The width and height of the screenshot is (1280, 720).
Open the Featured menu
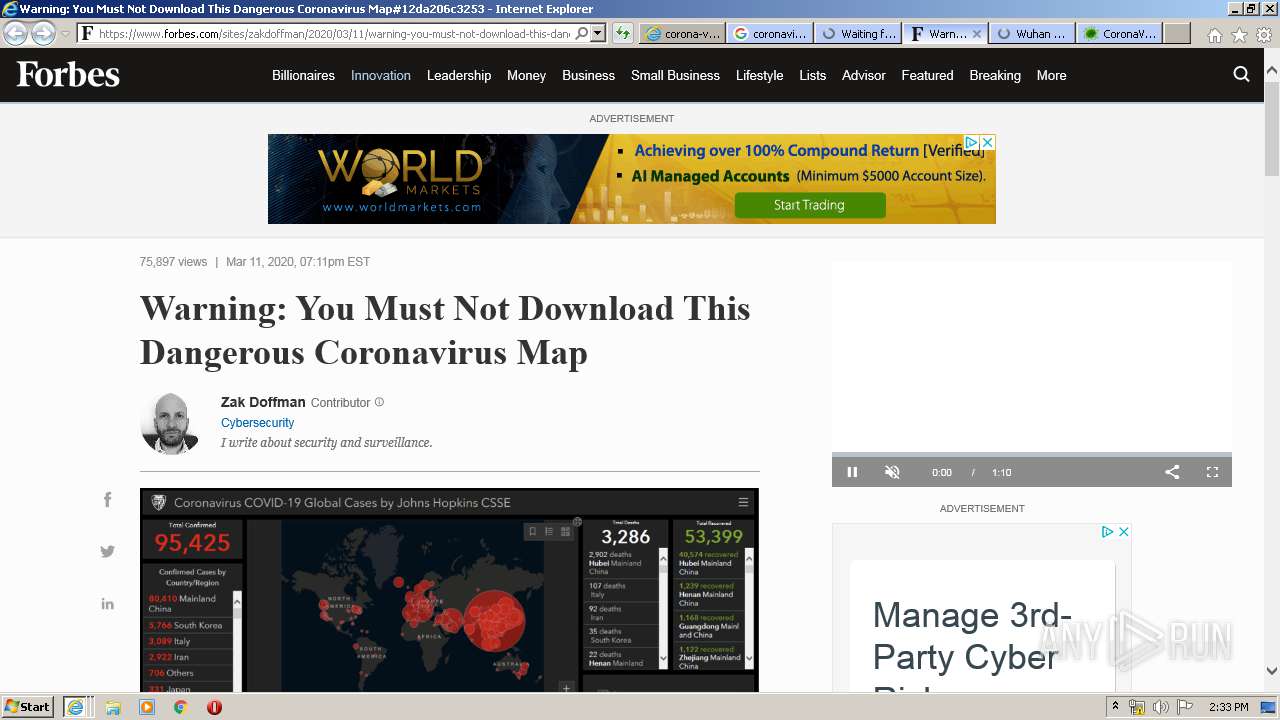pos(927,75)
